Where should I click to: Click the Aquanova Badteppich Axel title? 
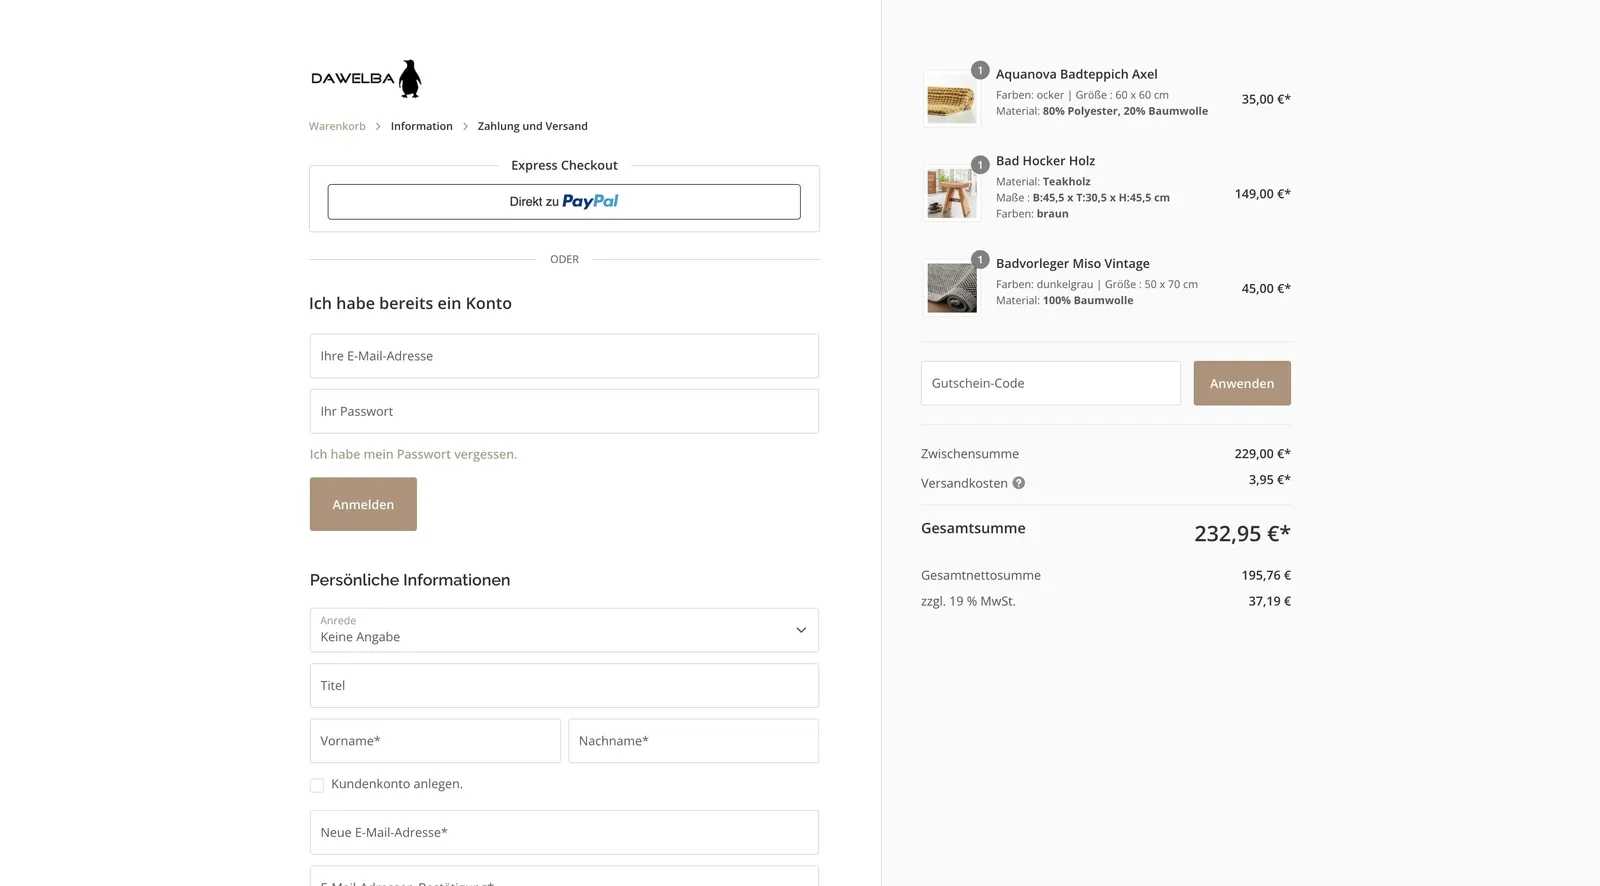pyautogui.click(x=1076, y=74)
